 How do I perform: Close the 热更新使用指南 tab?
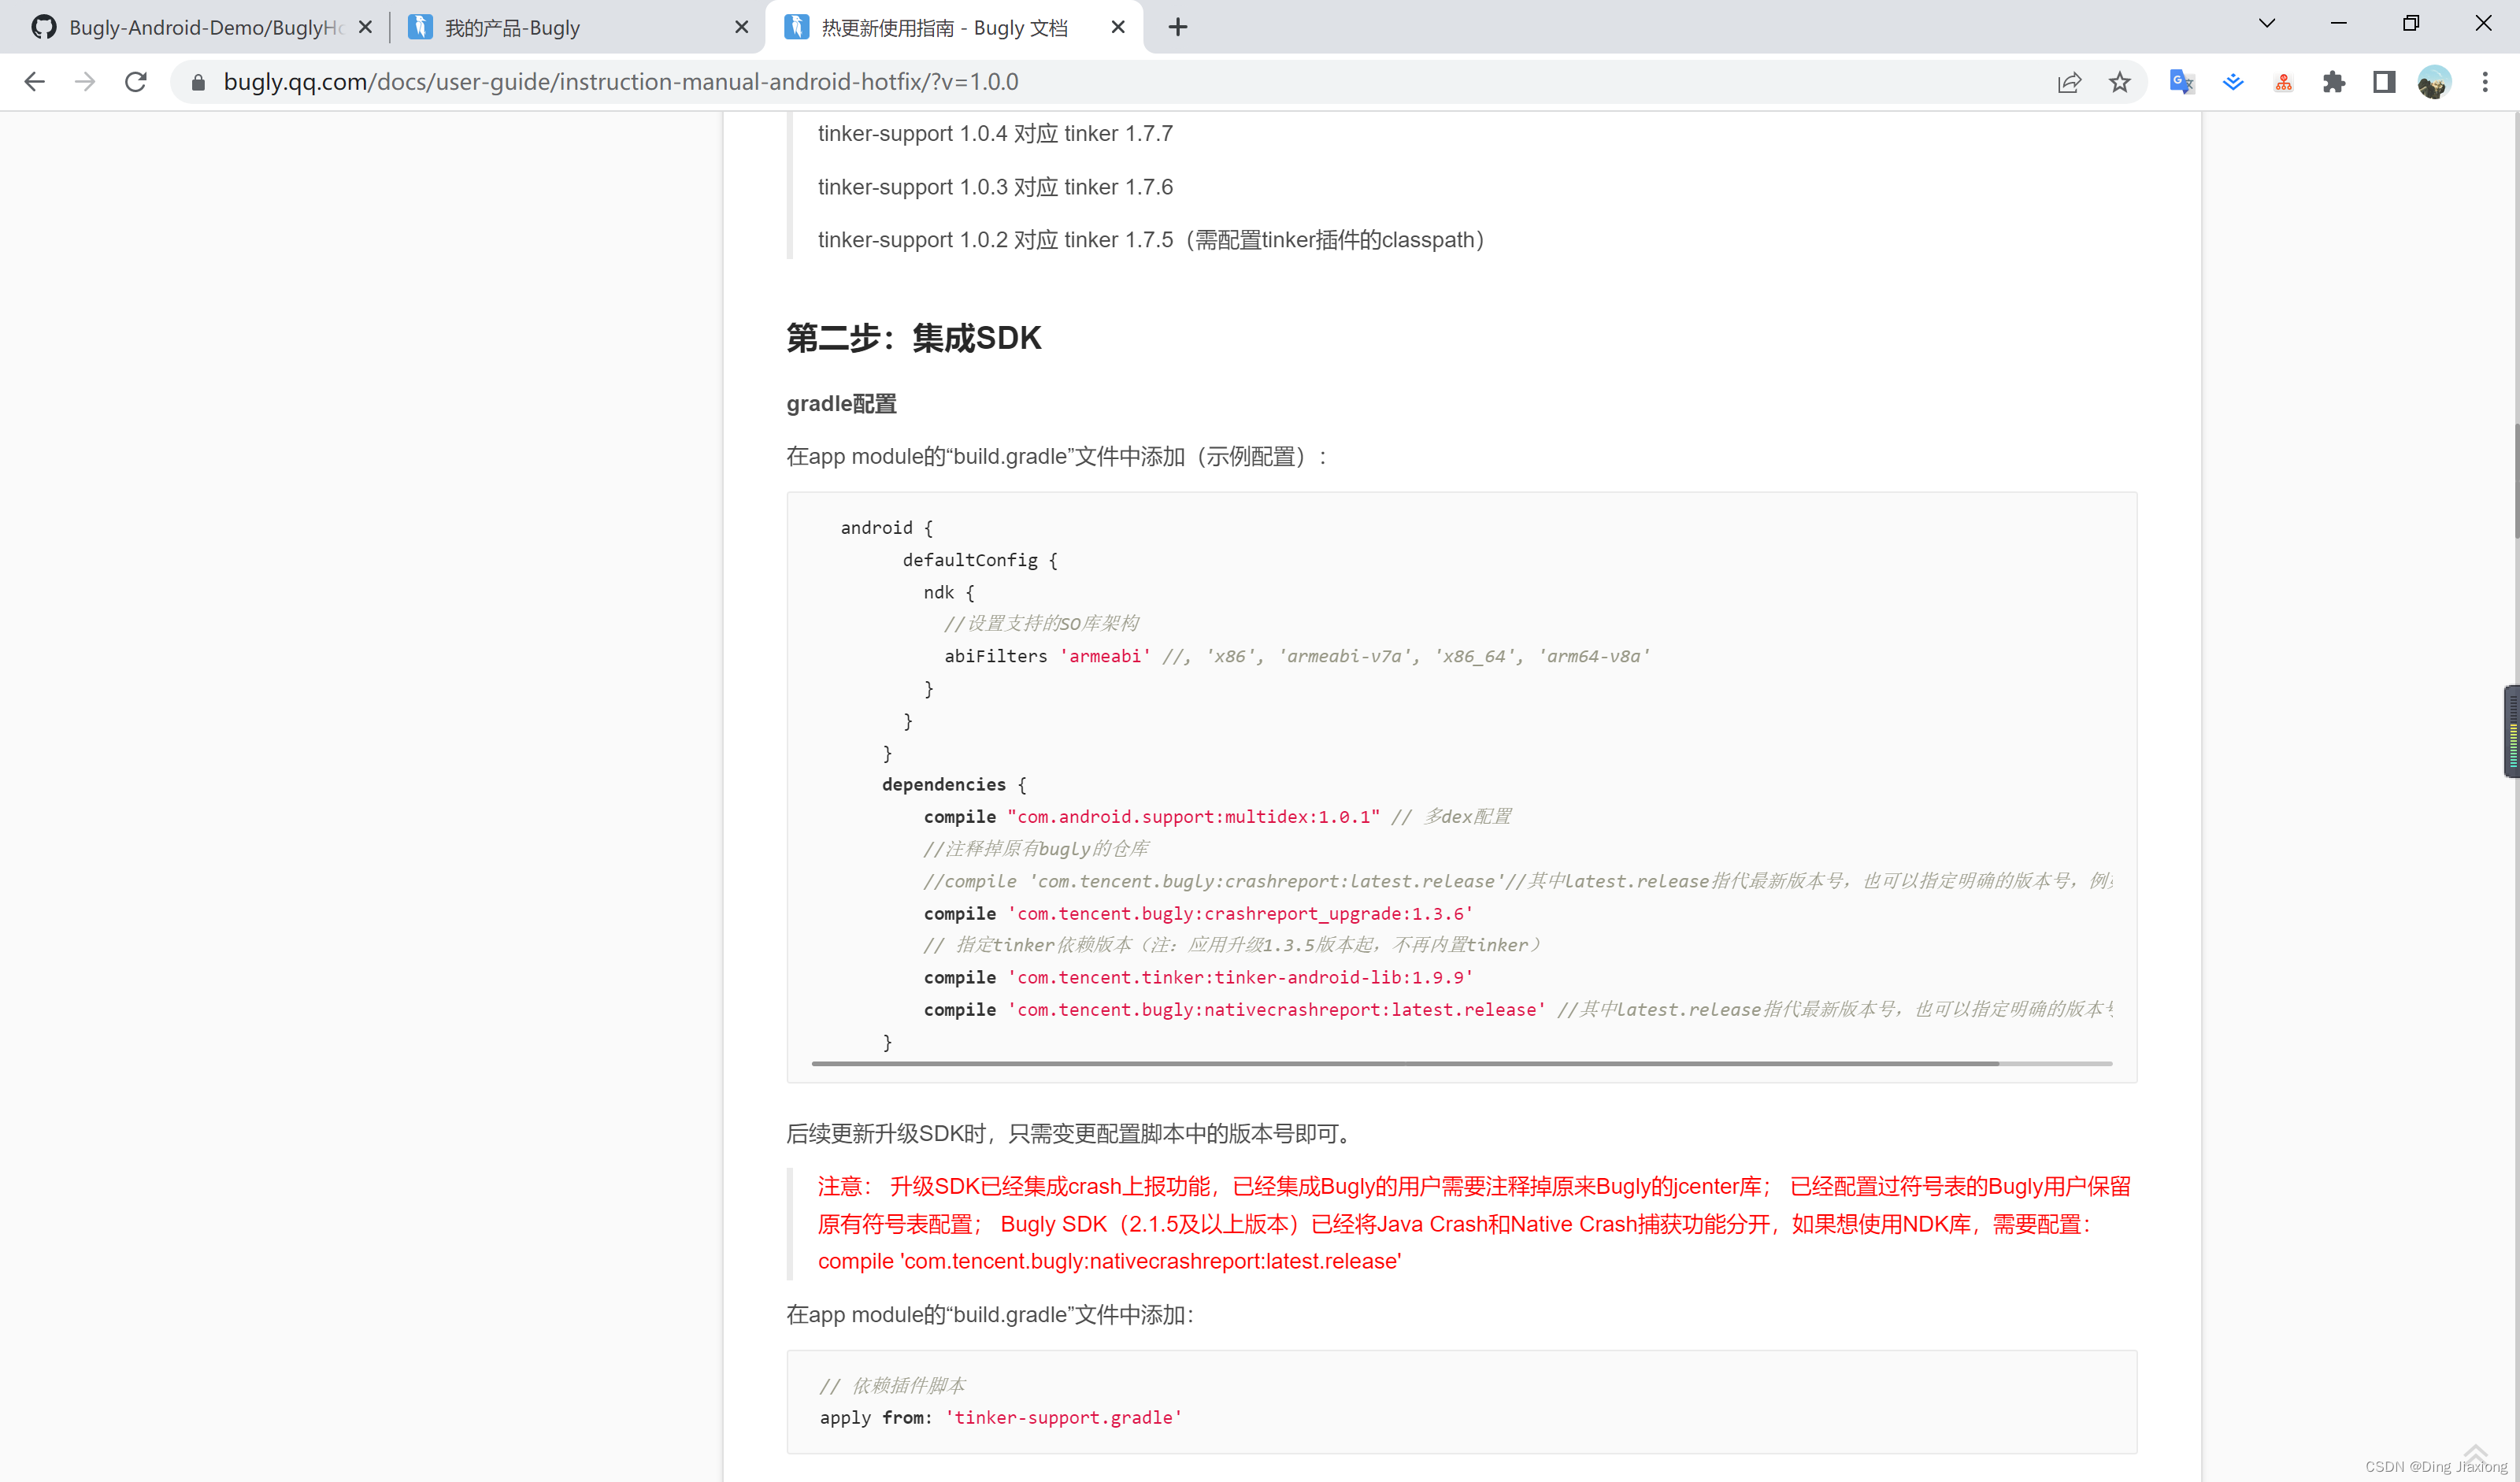tap(1118, 27)
